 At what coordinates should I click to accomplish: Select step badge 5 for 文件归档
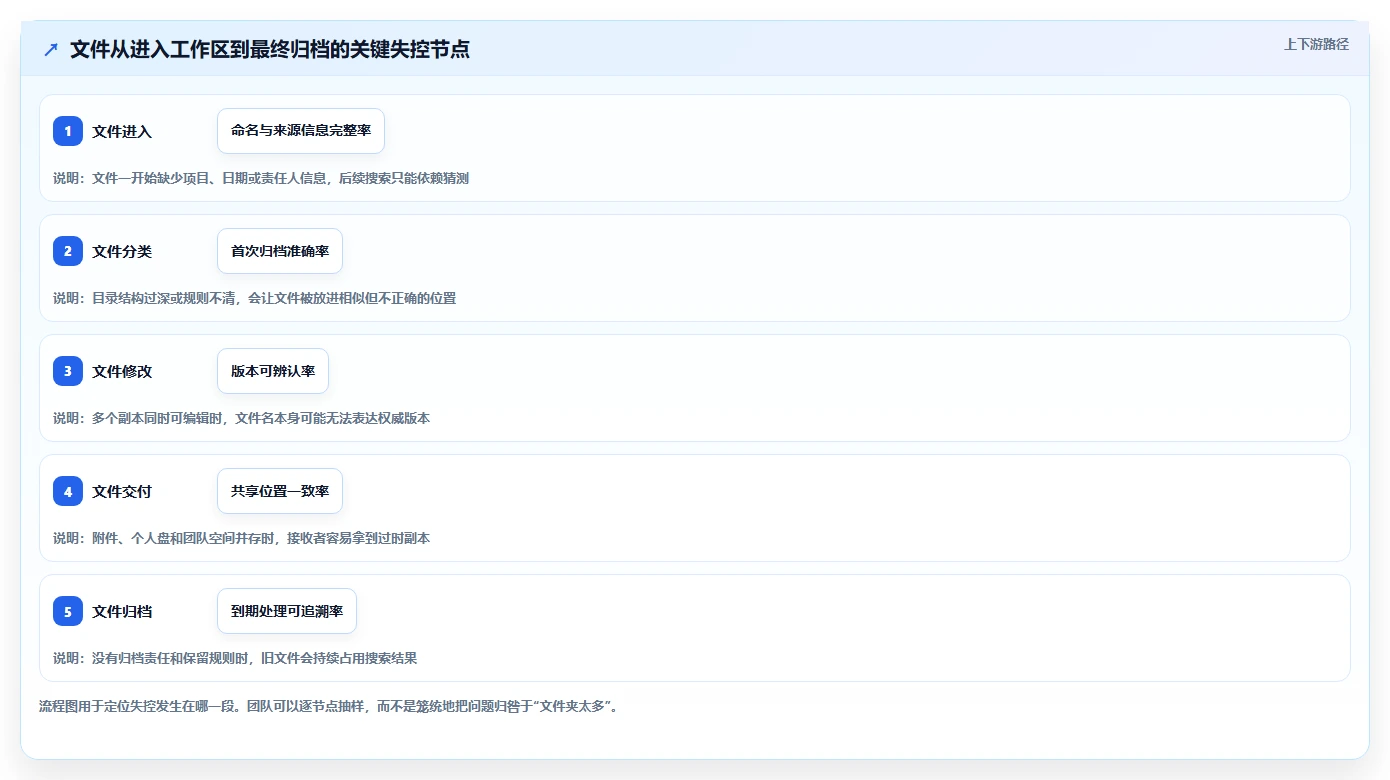pos(68,611)
